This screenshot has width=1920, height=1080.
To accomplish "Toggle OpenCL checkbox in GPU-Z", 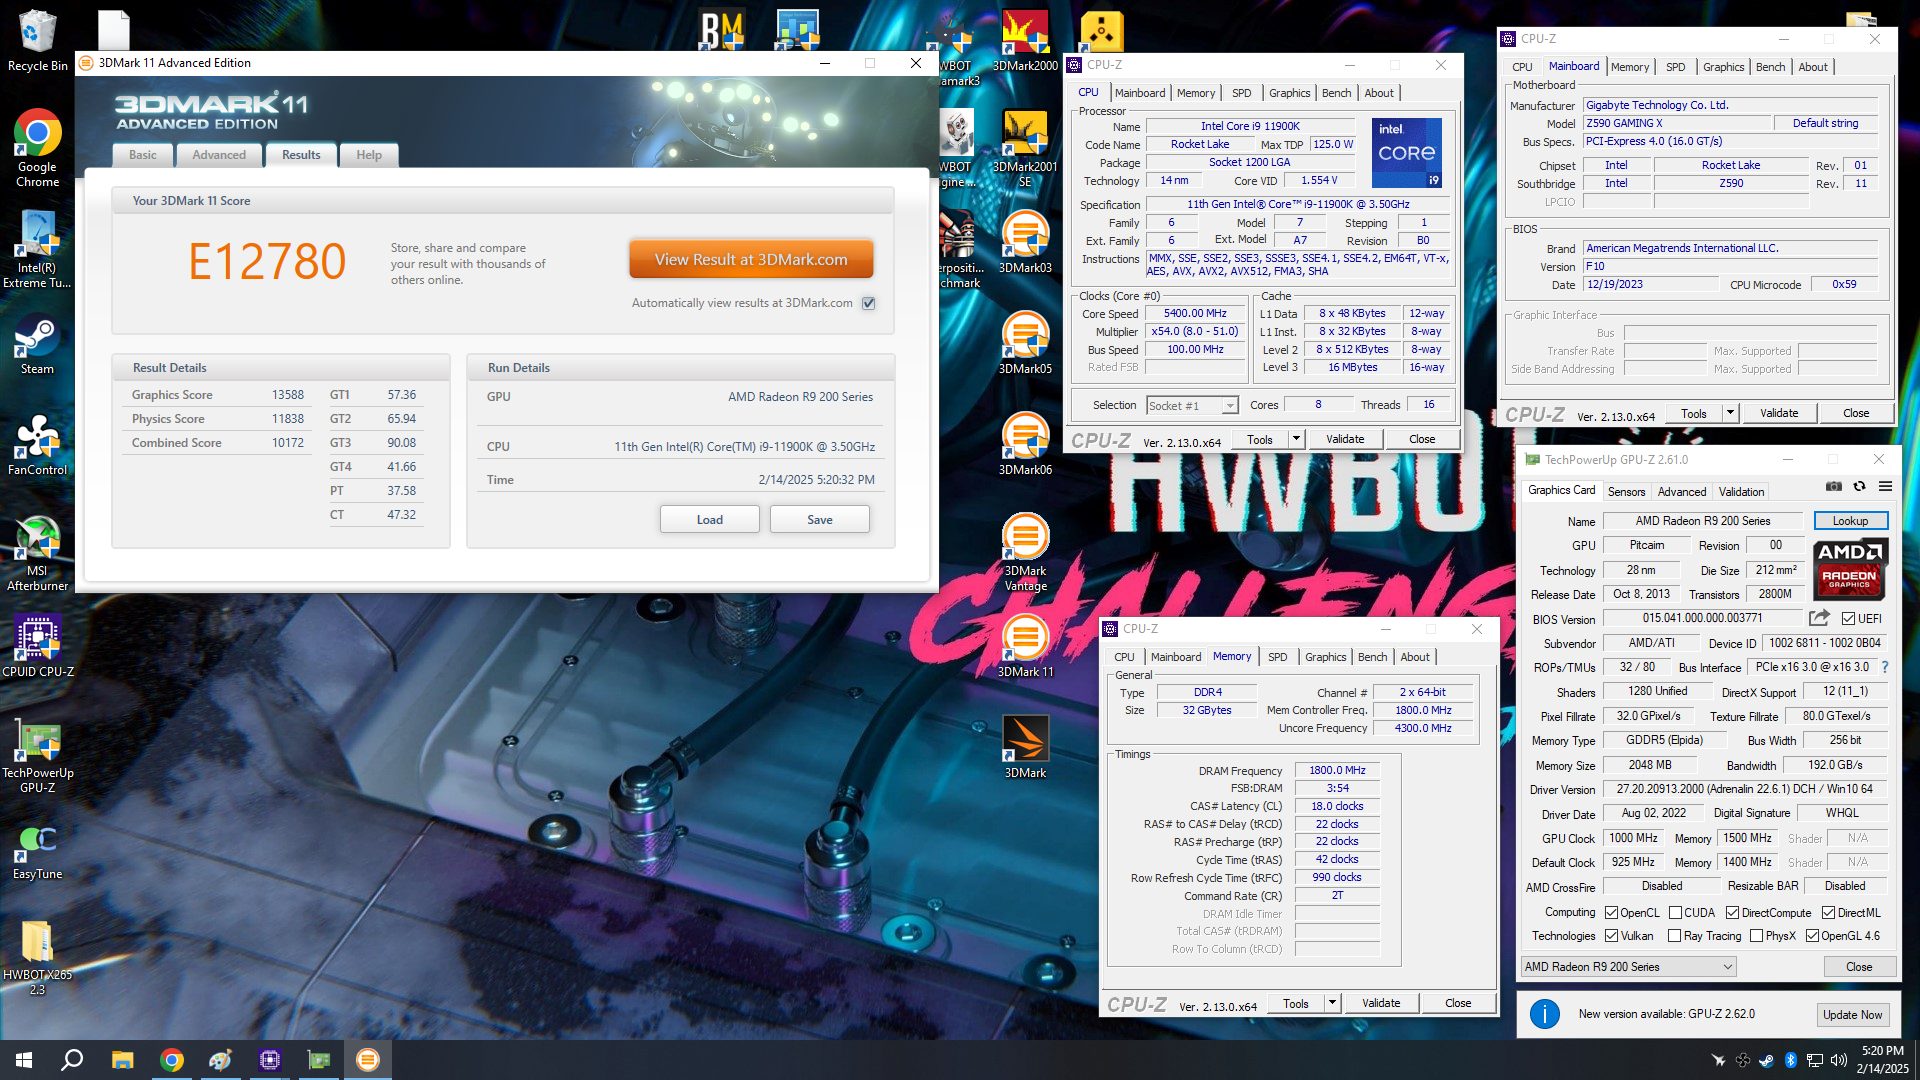I will click(1611, 913).
